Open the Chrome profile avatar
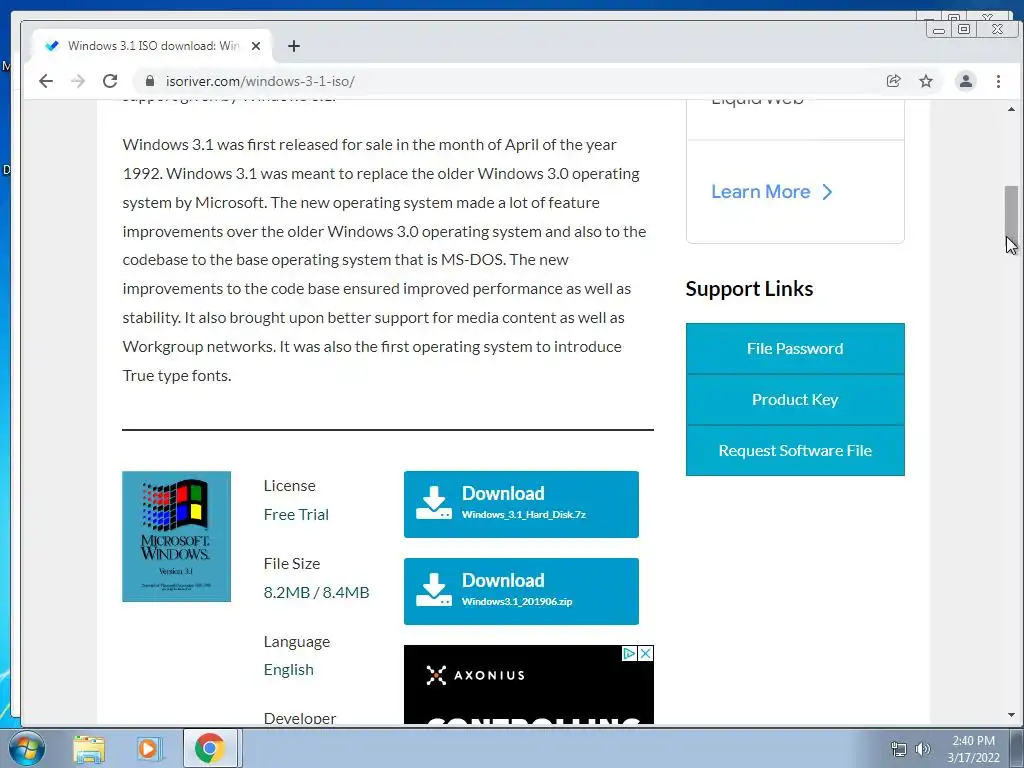1024x768 pixels. coord(965,81)
